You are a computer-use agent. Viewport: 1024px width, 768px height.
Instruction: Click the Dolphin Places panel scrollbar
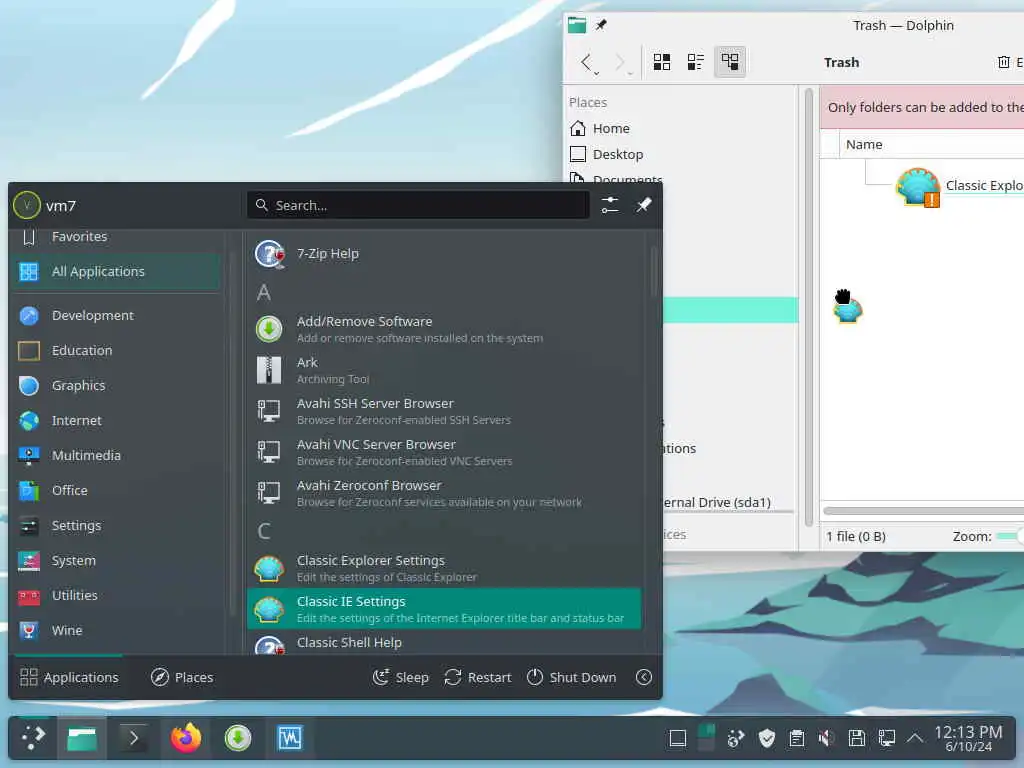[x=808, y=307]
